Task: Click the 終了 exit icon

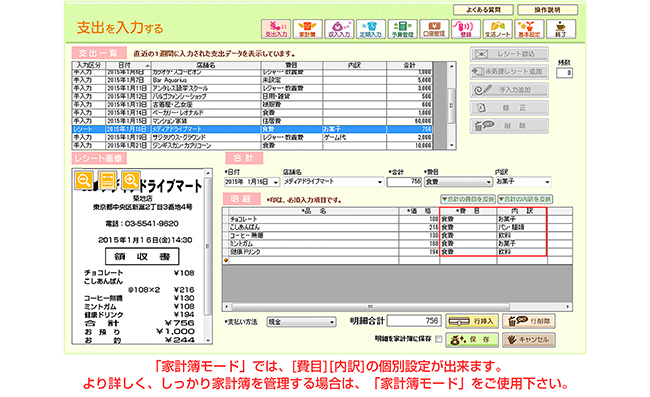Action: [561, 29]
